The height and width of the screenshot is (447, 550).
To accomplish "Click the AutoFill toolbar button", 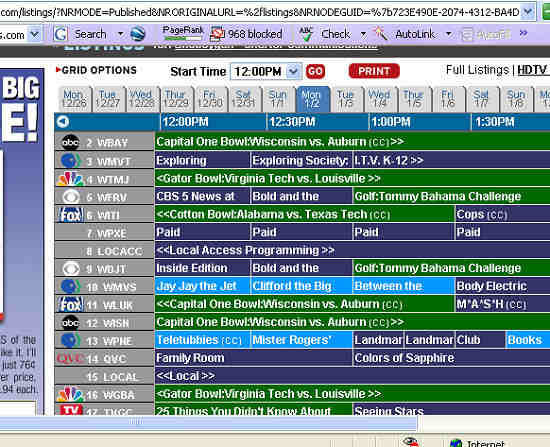I will (486, 34).
